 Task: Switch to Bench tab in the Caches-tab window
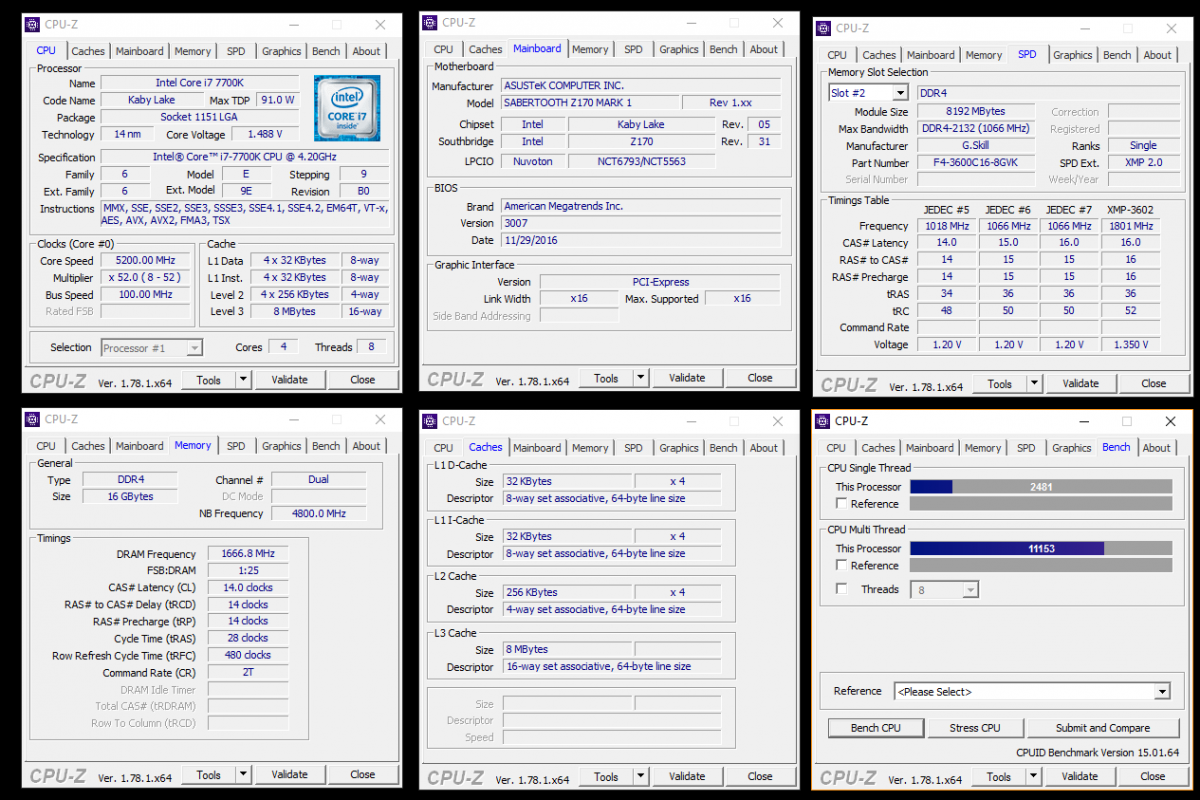(x=724, y=448)
